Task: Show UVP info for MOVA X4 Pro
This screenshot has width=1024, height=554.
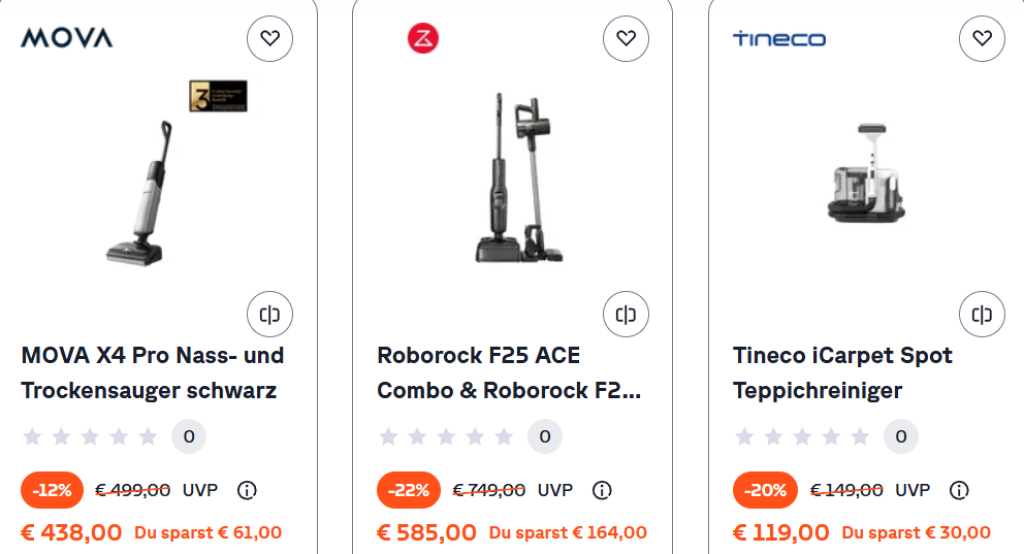Action: click(x=247, y=490)
